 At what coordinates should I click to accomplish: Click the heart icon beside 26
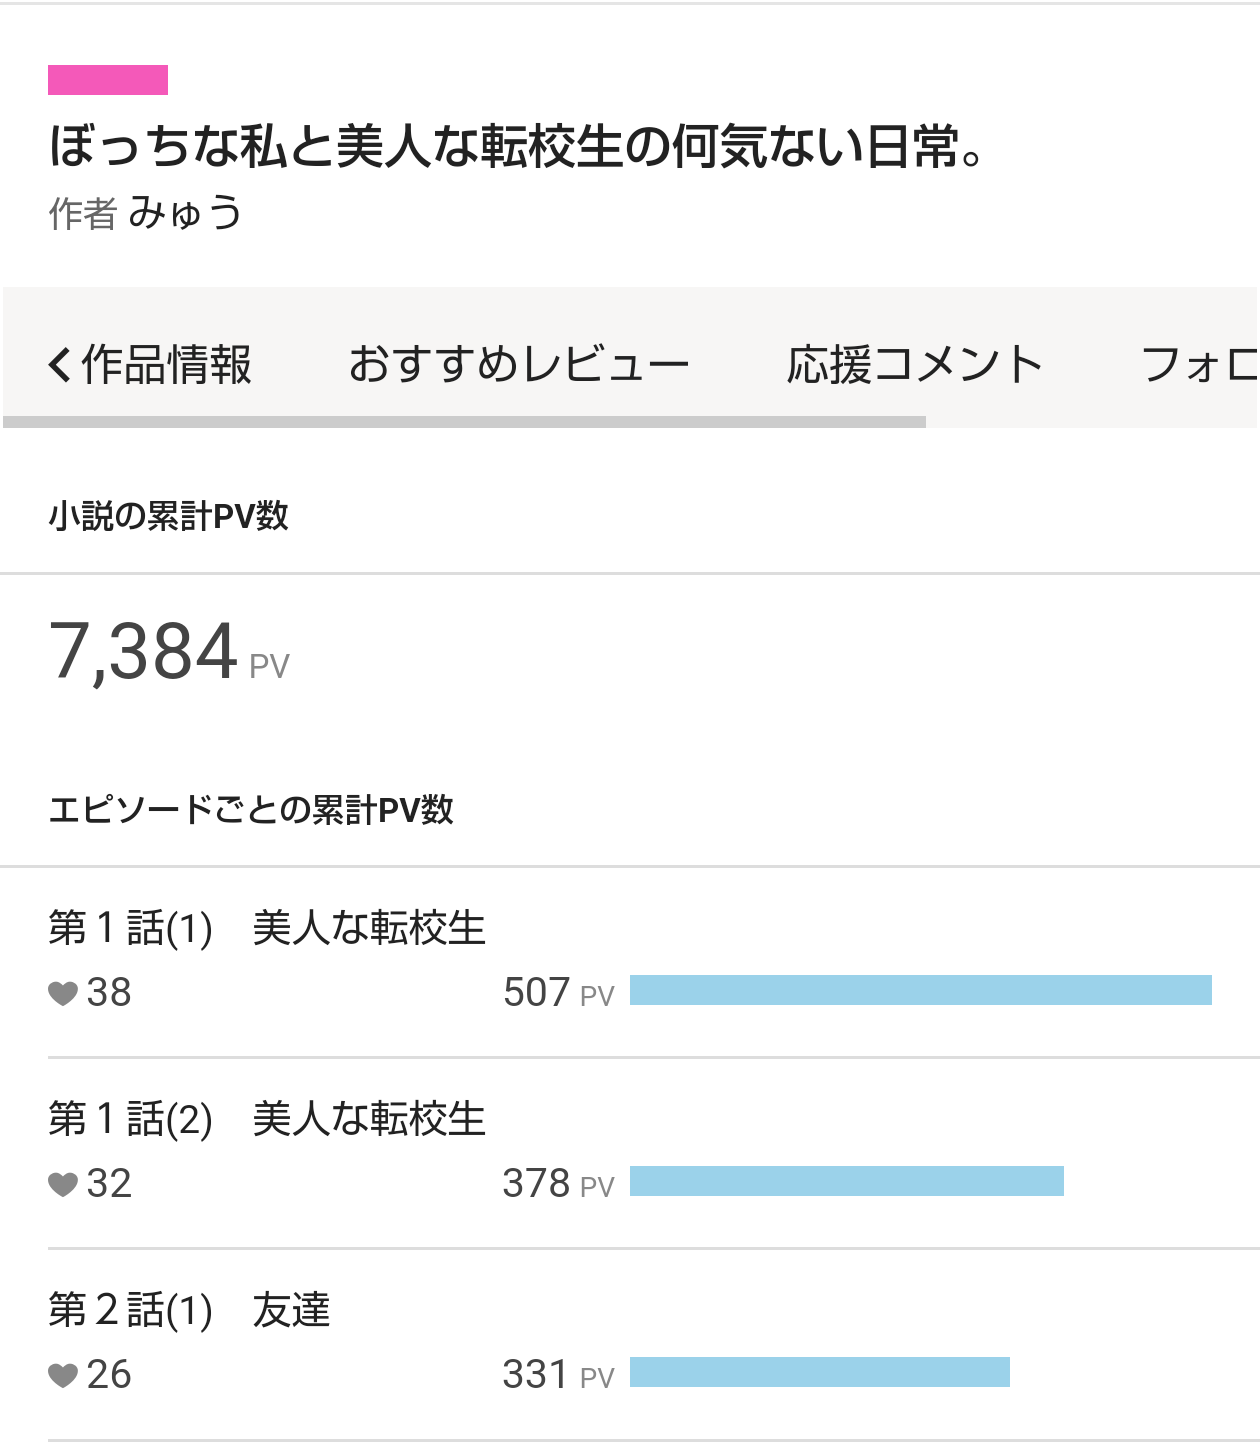63,1375
